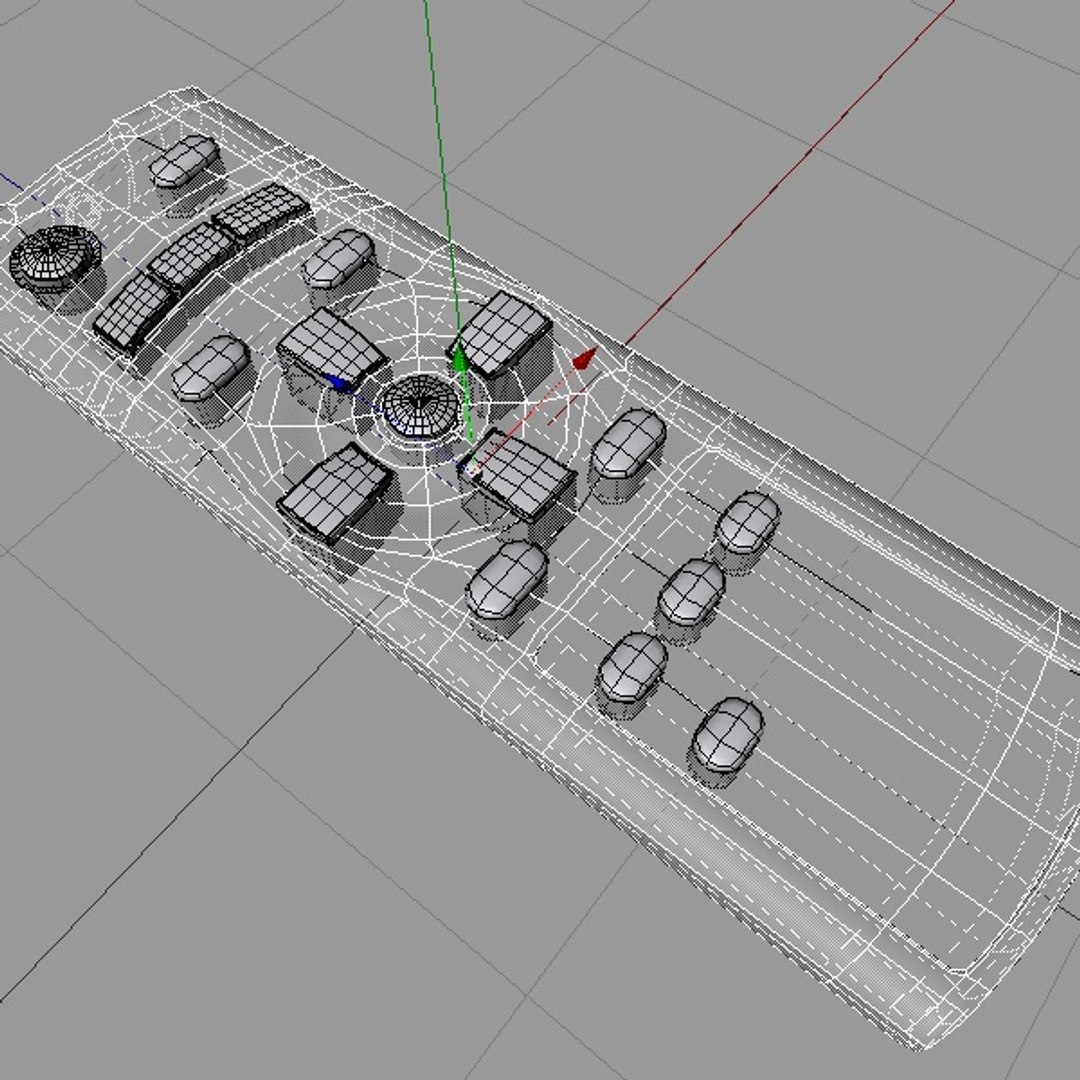Viewport: 1080px width, 1080px height.
Task: Select the oval button directly below the origin d-pad pad
Action: coord(507,578)
